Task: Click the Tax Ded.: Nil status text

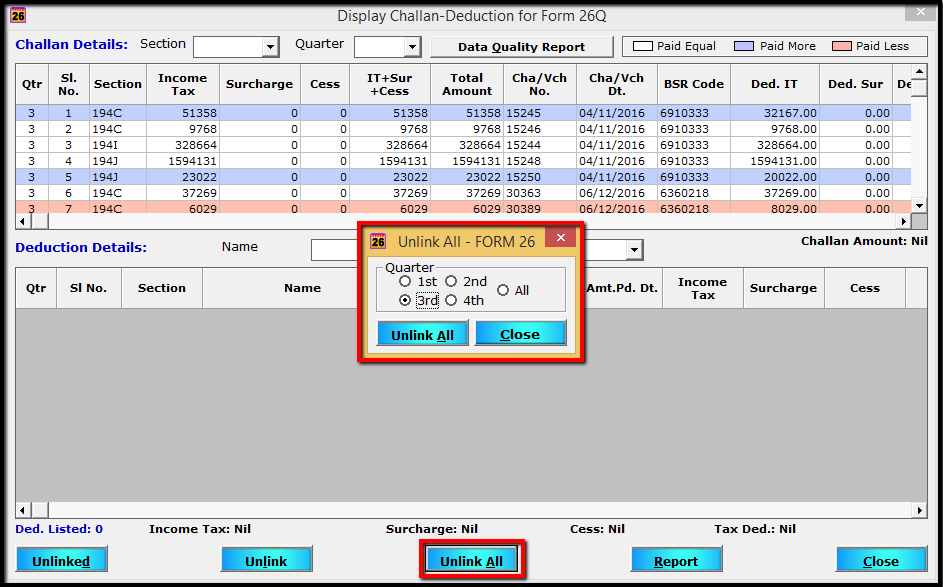Action: click(x=755, y=529)
